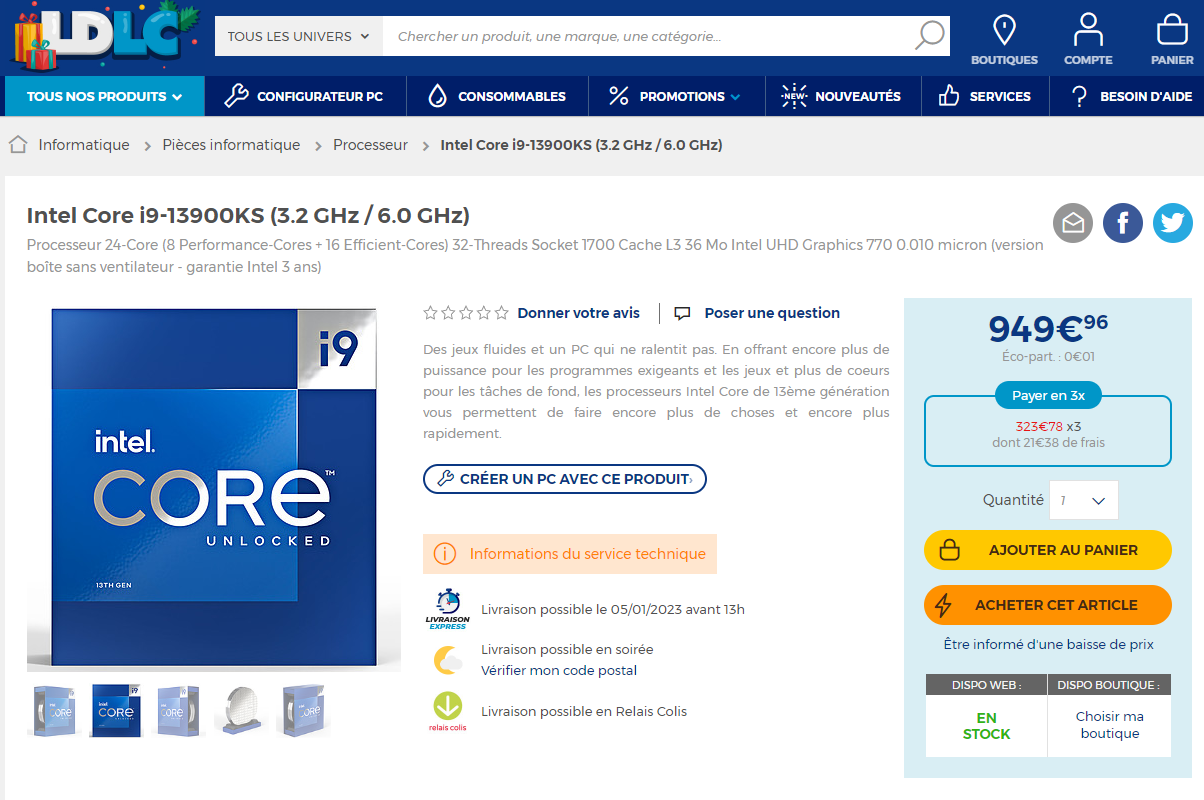Click the evening delivery moon icon

coord(447,660)
